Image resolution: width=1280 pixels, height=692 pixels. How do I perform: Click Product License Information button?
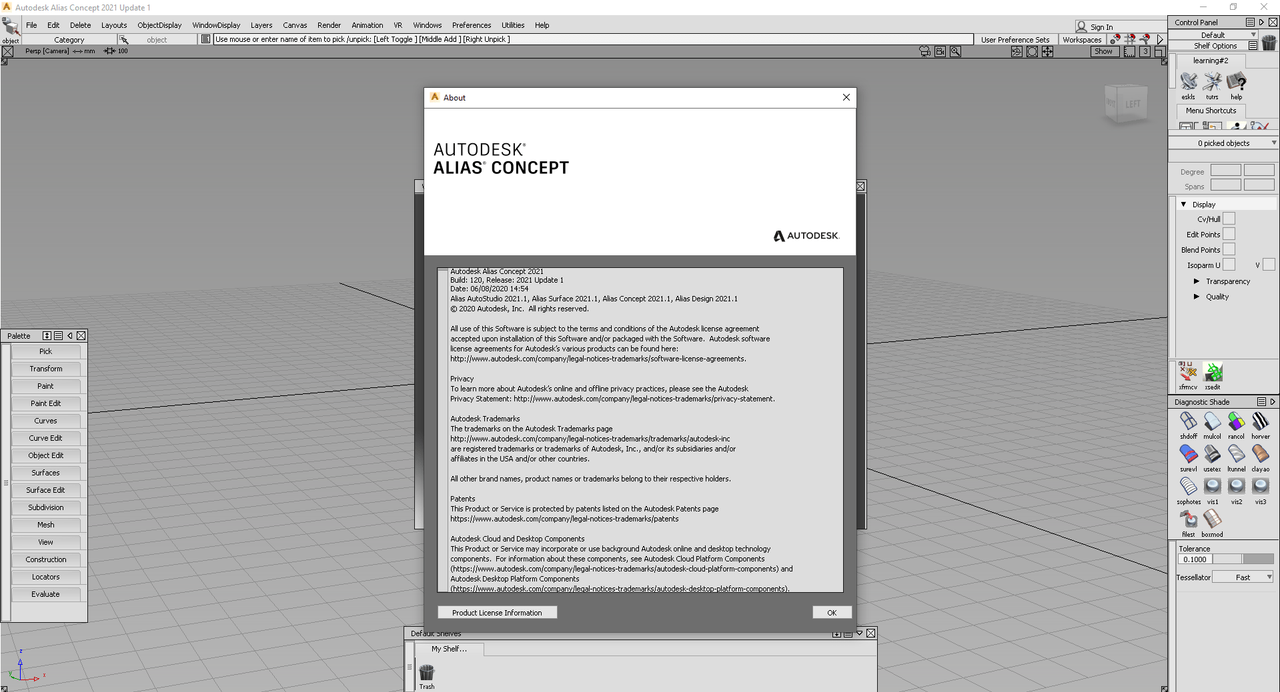click(x=497, y=612)
